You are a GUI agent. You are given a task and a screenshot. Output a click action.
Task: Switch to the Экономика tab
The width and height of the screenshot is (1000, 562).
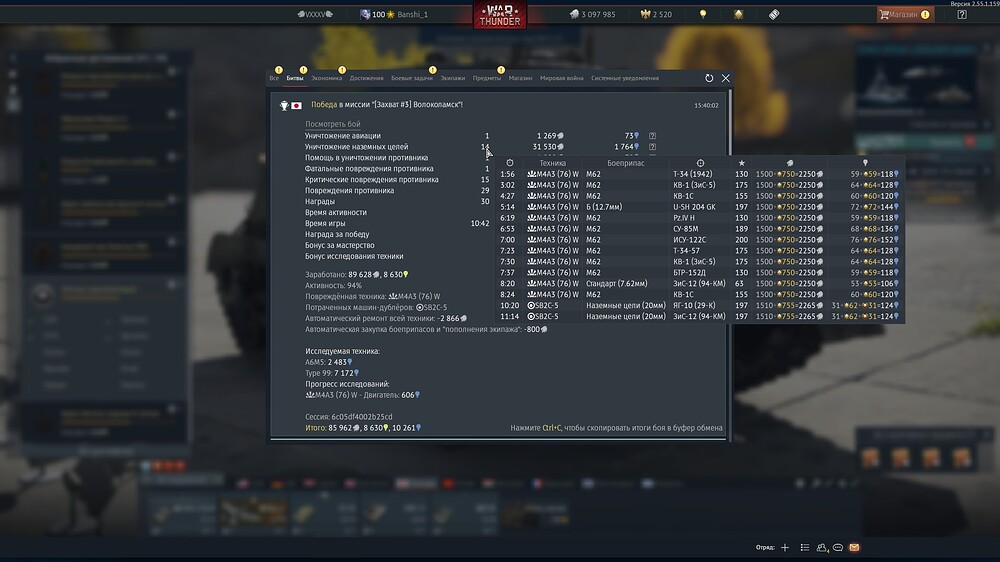click(x=327, y=78)
